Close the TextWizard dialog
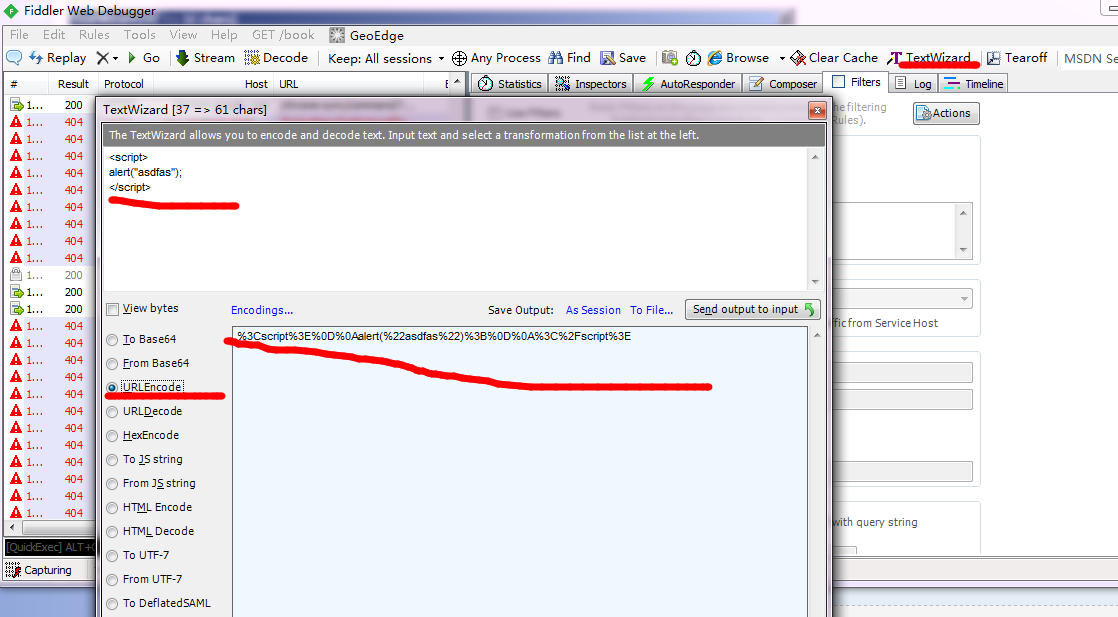Screen dimensions: 1118x617 coord(817,111)
